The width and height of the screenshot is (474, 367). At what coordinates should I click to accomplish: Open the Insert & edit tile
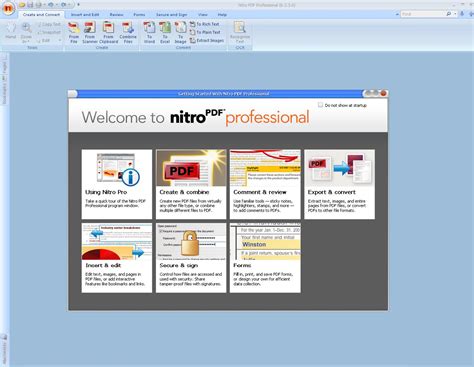tap(117, 258)
